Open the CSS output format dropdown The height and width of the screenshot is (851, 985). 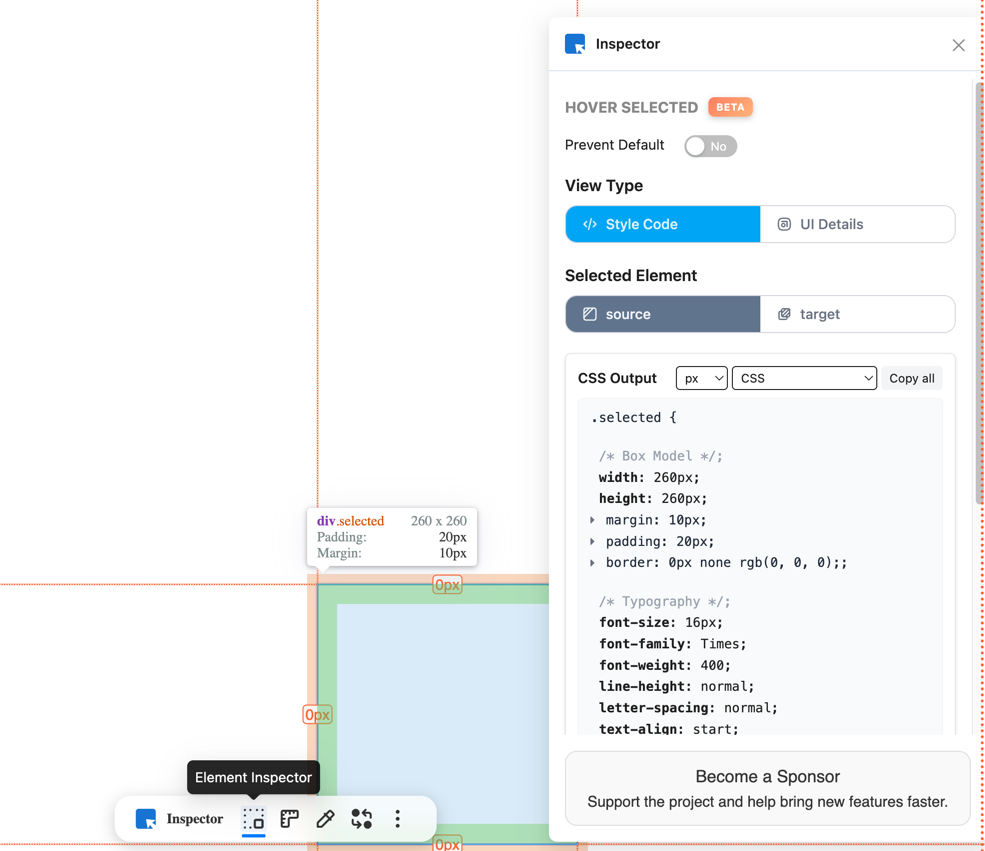(x=804, y=378)
